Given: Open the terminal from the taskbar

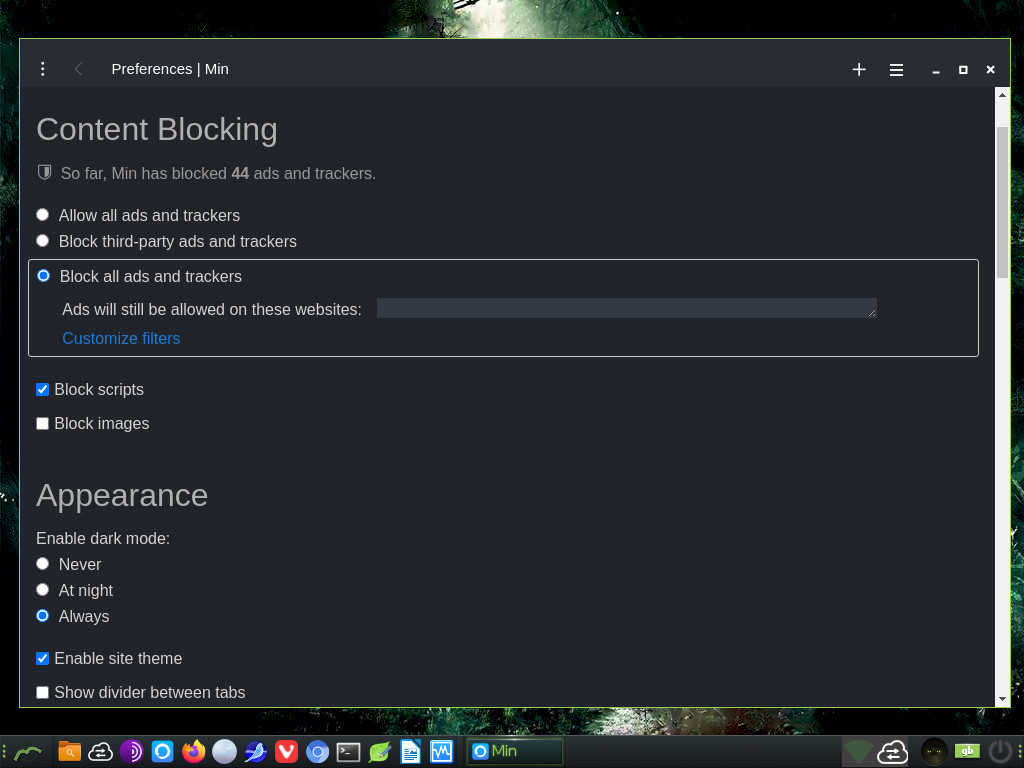Looking at the screenshot, I should tap(348, 752).
